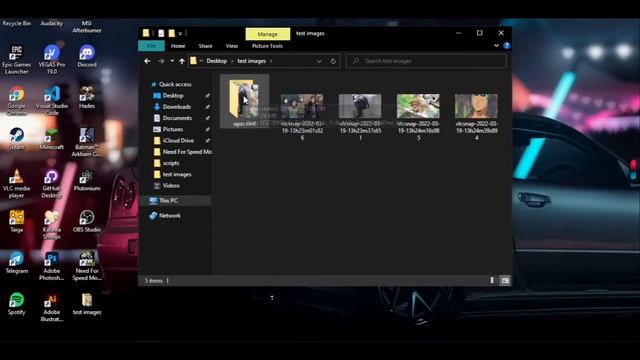Launch GitHub Desktop shortcut

pos(52,184)
